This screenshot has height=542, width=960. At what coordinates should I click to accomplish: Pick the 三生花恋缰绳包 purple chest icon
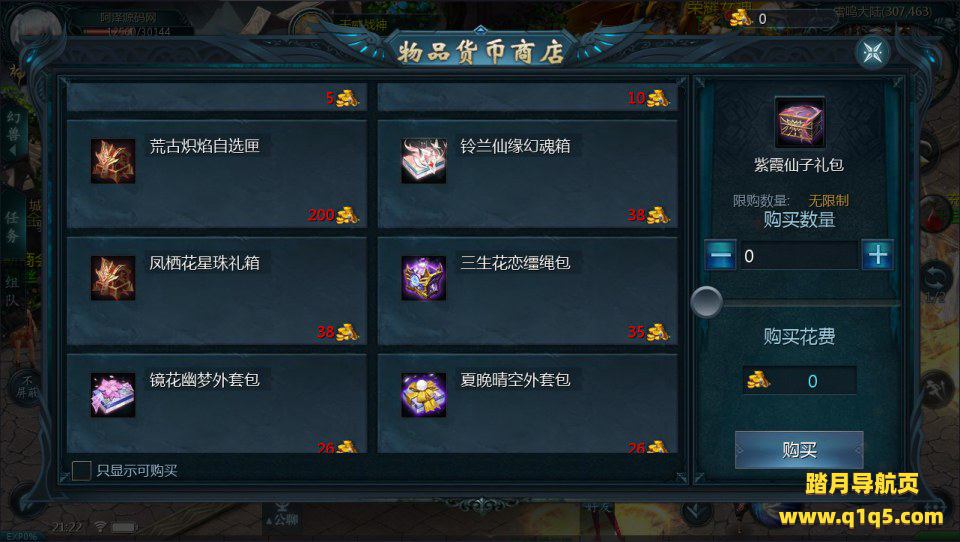[x=424, y=278]
